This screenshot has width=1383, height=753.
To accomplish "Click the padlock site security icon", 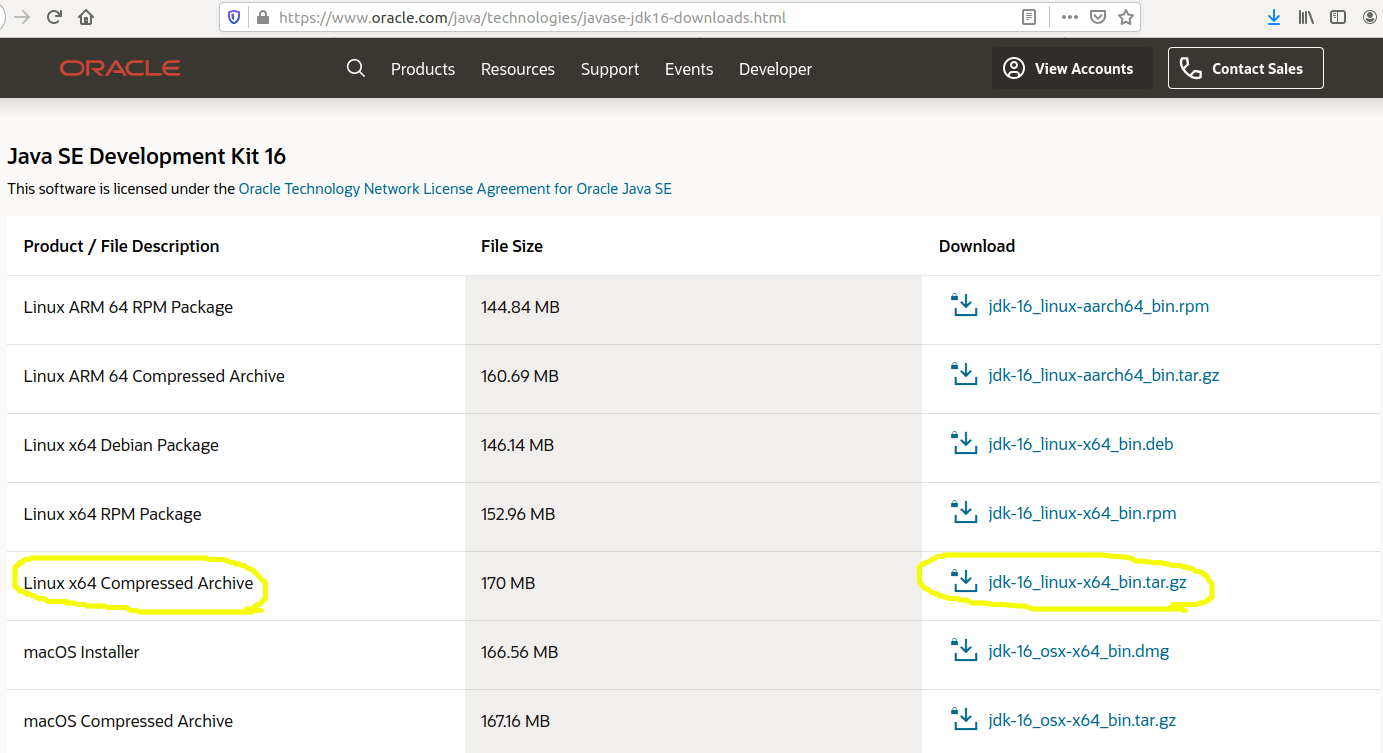I will click(x=263, y=17).
